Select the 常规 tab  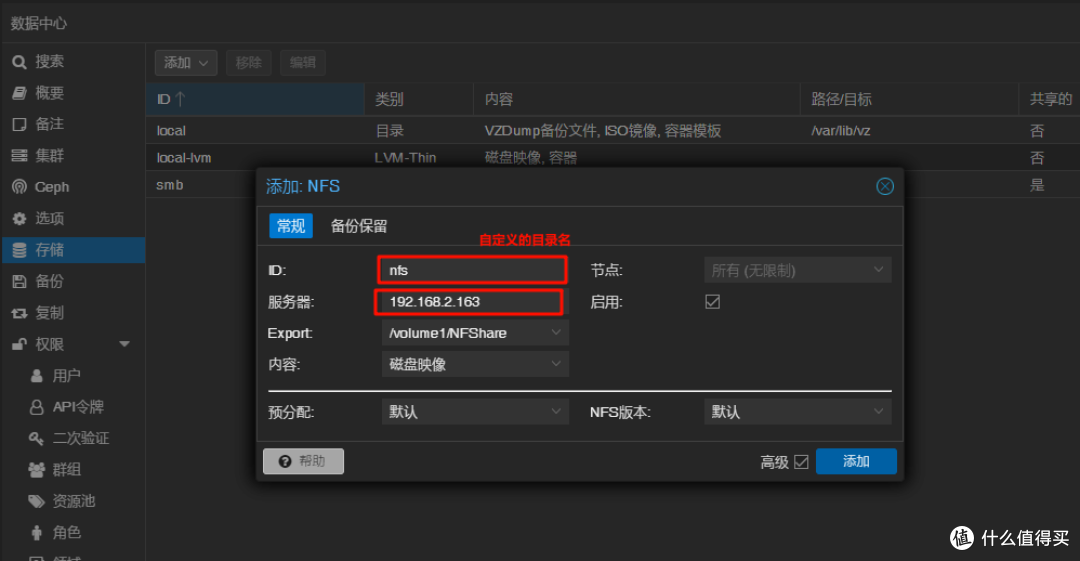coord(291,226)
